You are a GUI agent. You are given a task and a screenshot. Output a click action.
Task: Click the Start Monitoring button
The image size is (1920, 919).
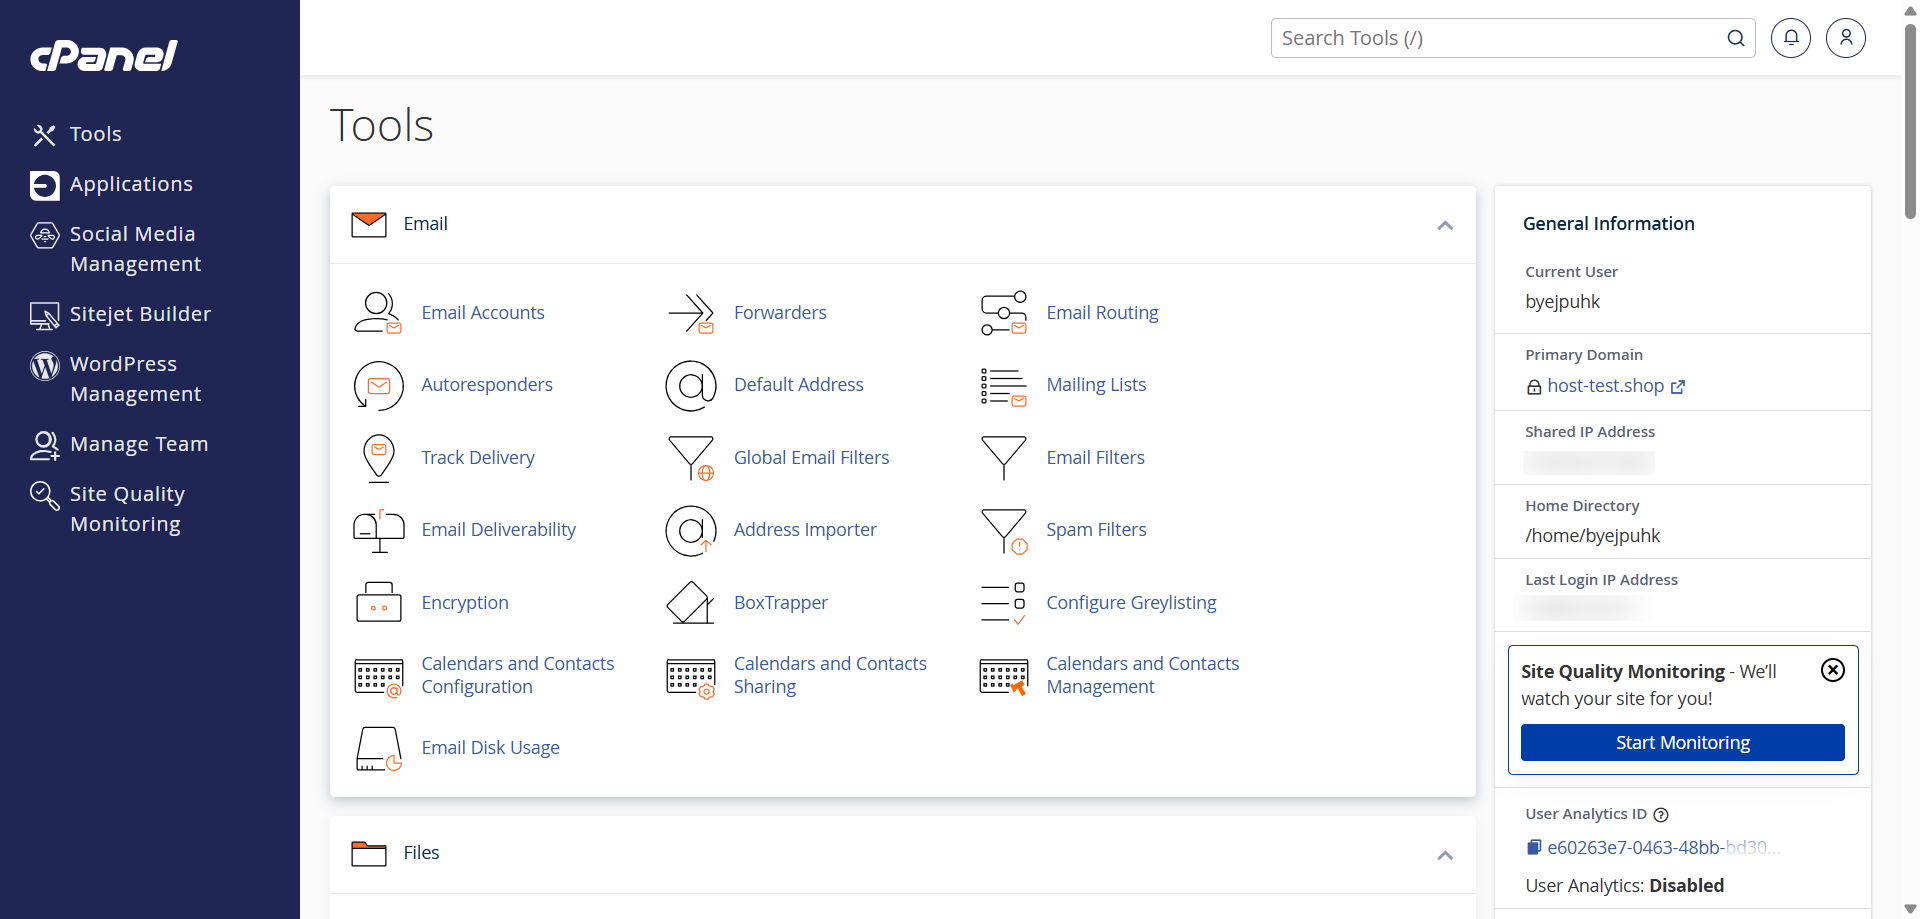[x=1683, y=743]
